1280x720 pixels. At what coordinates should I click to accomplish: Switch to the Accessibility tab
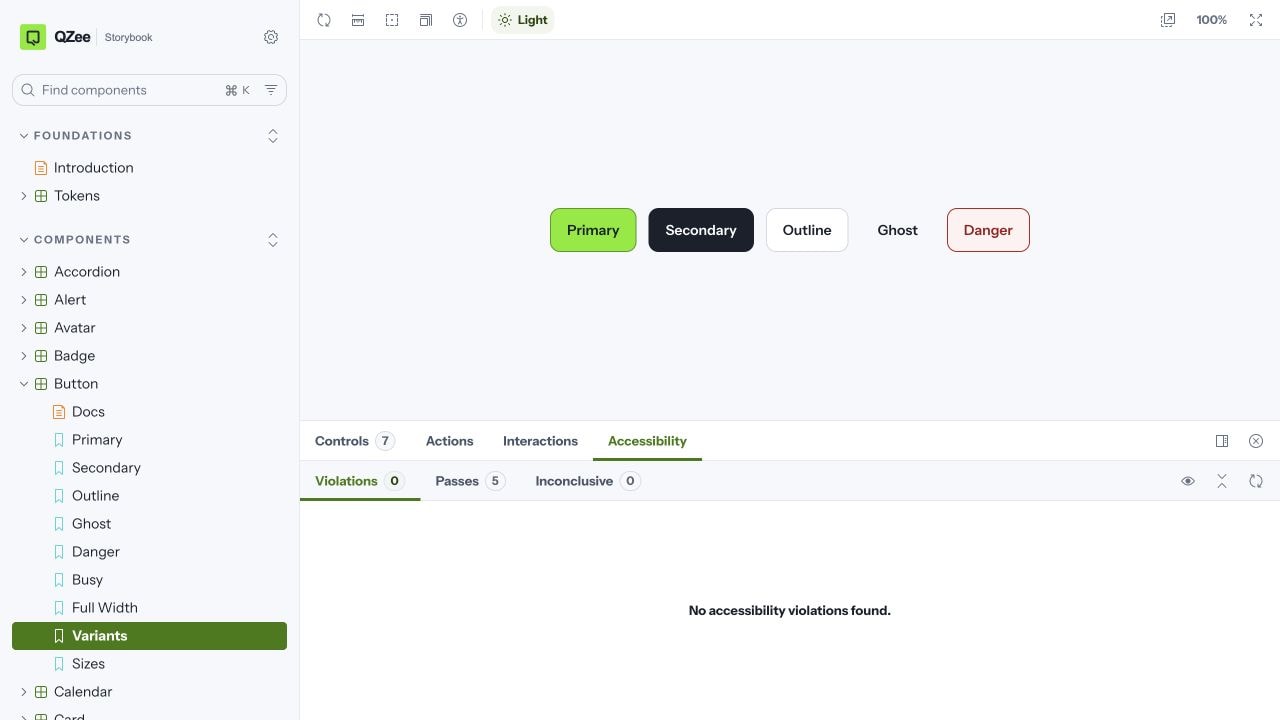(647, 441)
